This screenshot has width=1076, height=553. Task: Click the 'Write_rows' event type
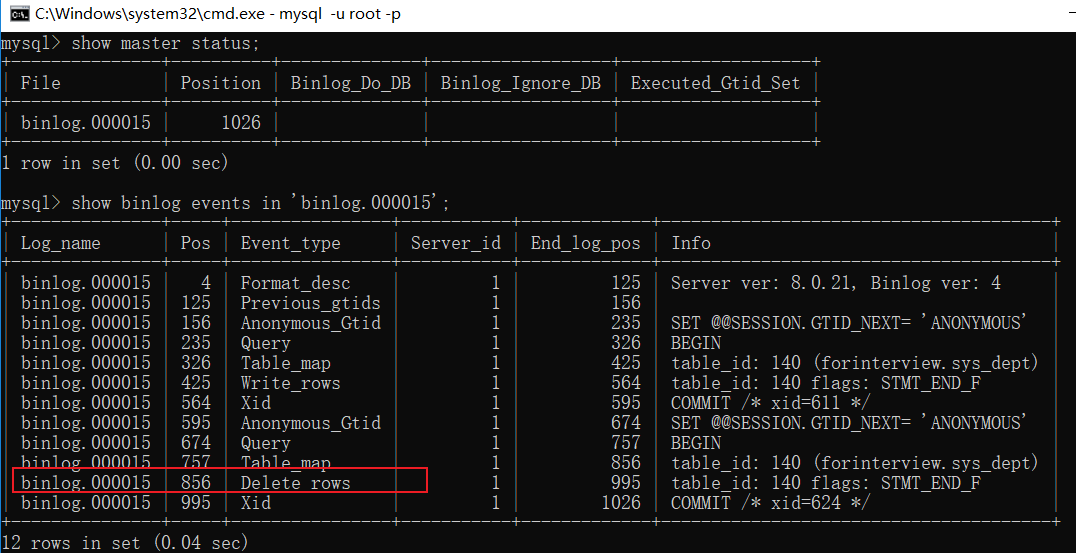(290, 383)
